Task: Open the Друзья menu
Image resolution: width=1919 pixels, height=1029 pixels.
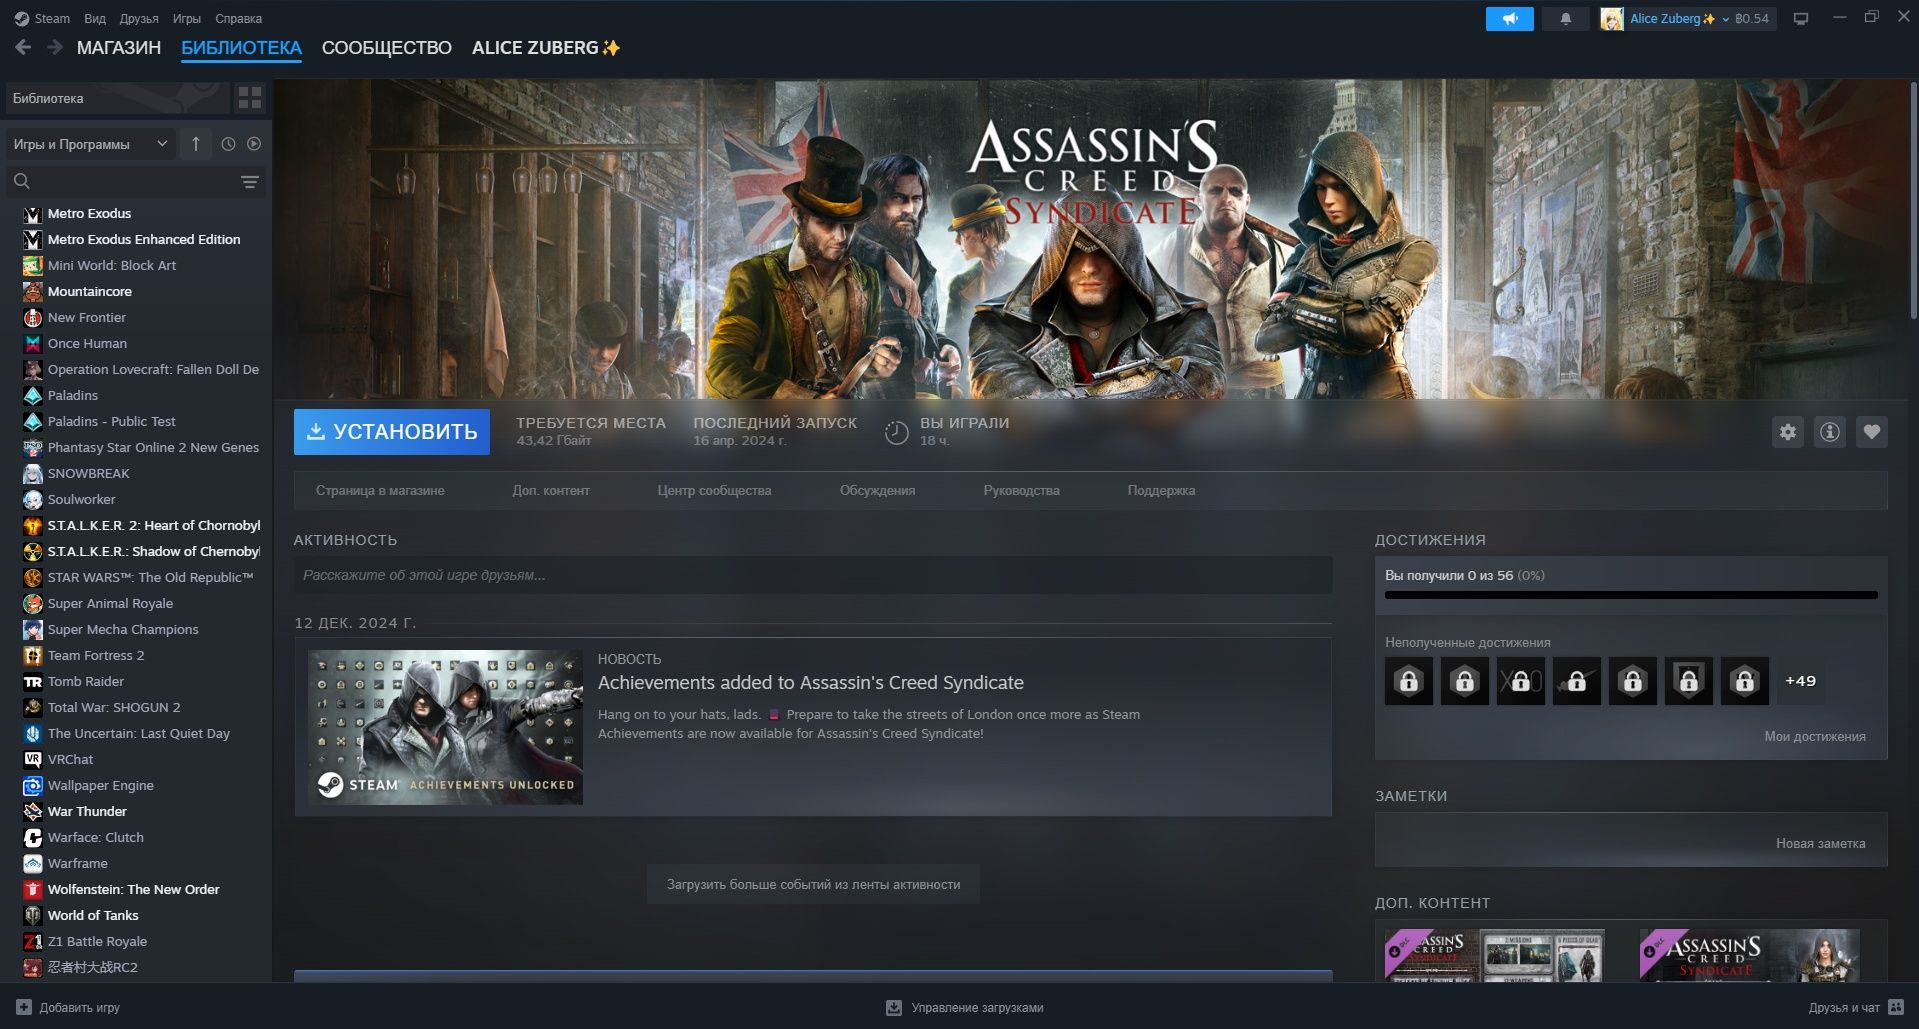Action: click(139, 18)
